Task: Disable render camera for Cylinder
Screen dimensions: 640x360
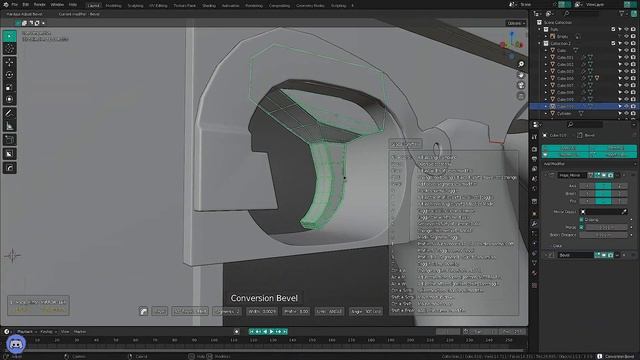Action: [x=633, y=113]
